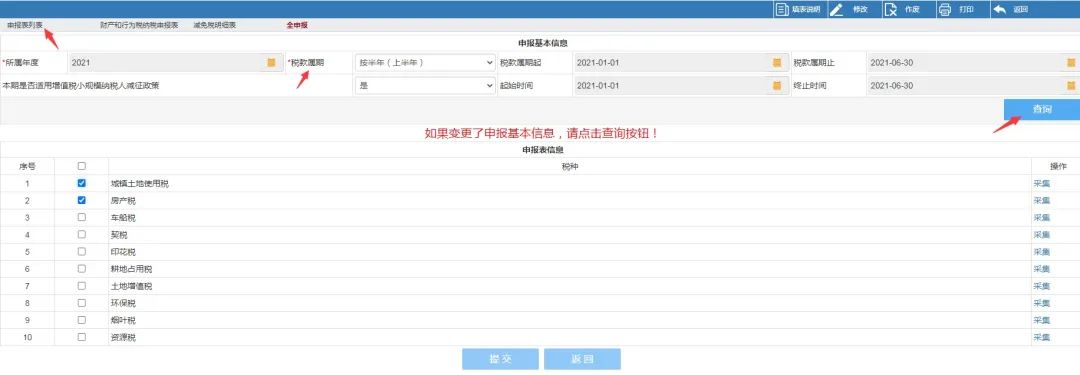Open calendar icon for 终止时间 field

click(x=1071, y=85)
